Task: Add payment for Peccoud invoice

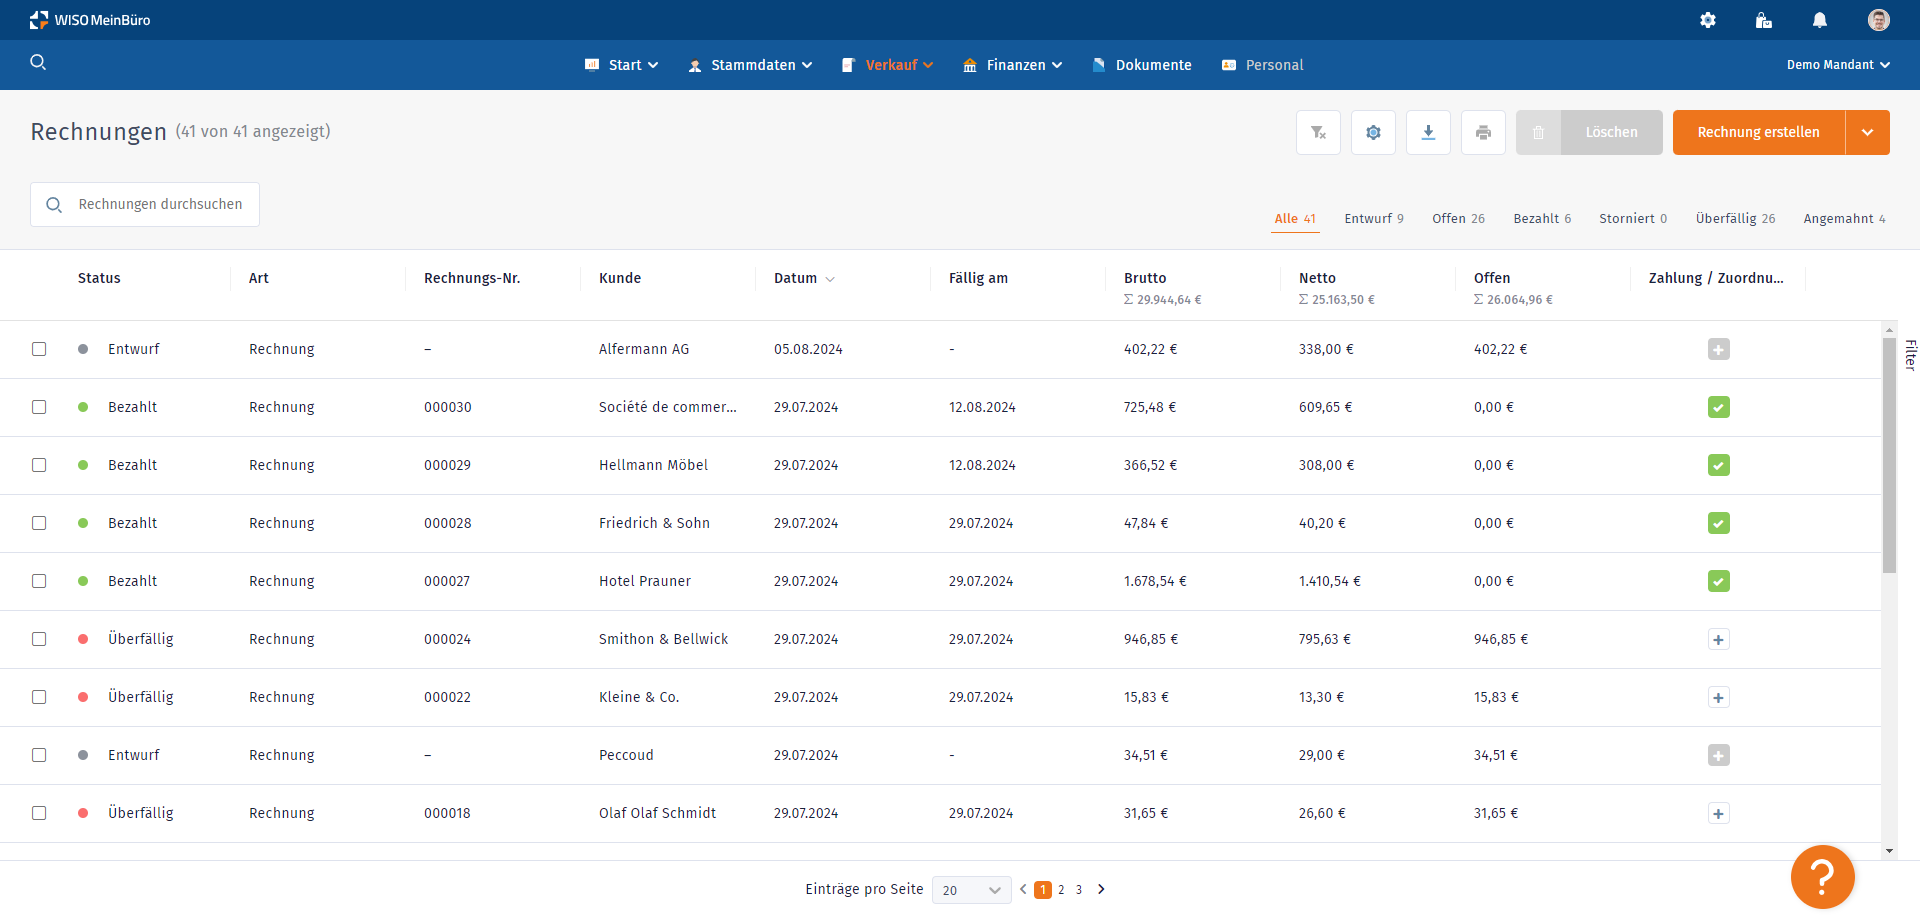Action: pyautogui.click(x=1718, y=755)
